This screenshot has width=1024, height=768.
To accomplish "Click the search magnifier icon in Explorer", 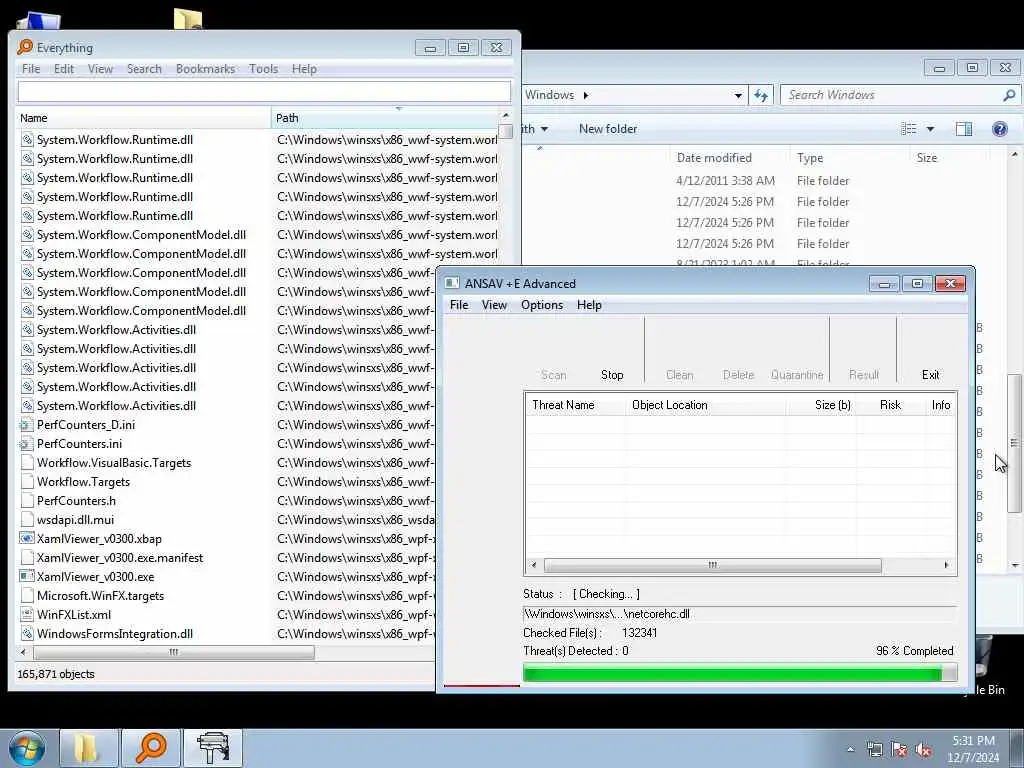I will [x=1009, y=95].
